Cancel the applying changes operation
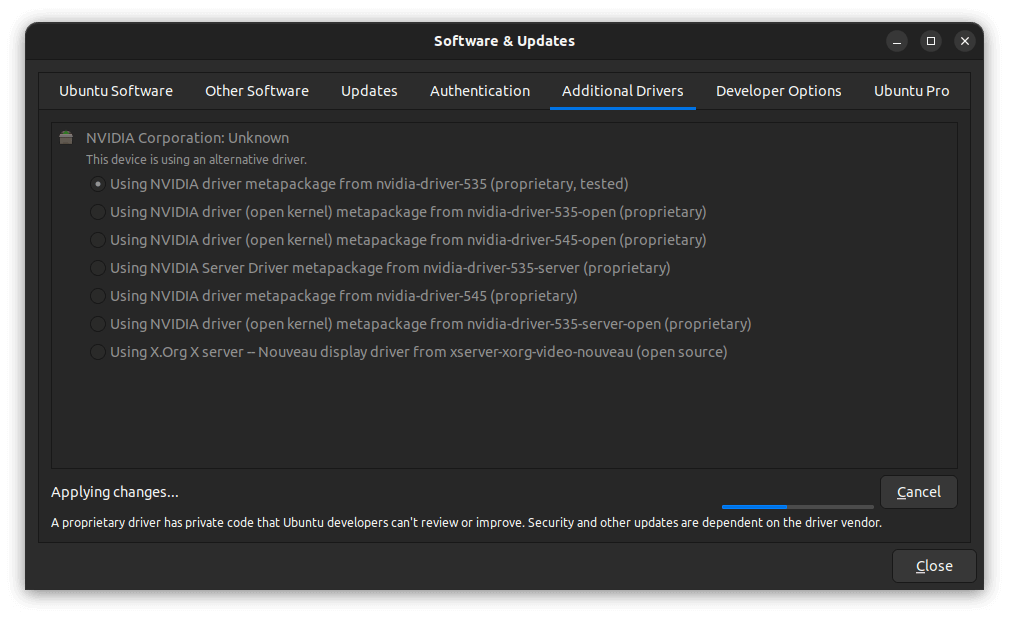Screen dimensions: 1009x618 [x=918, y=492]
